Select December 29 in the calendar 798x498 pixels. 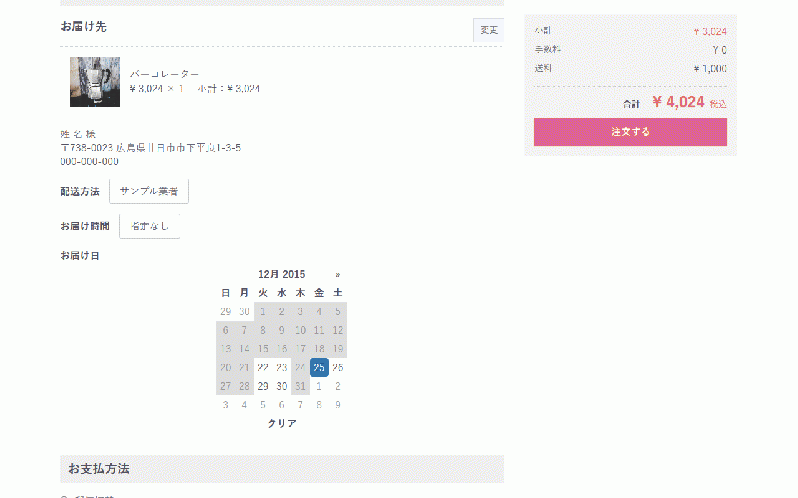tap(263, 386)
